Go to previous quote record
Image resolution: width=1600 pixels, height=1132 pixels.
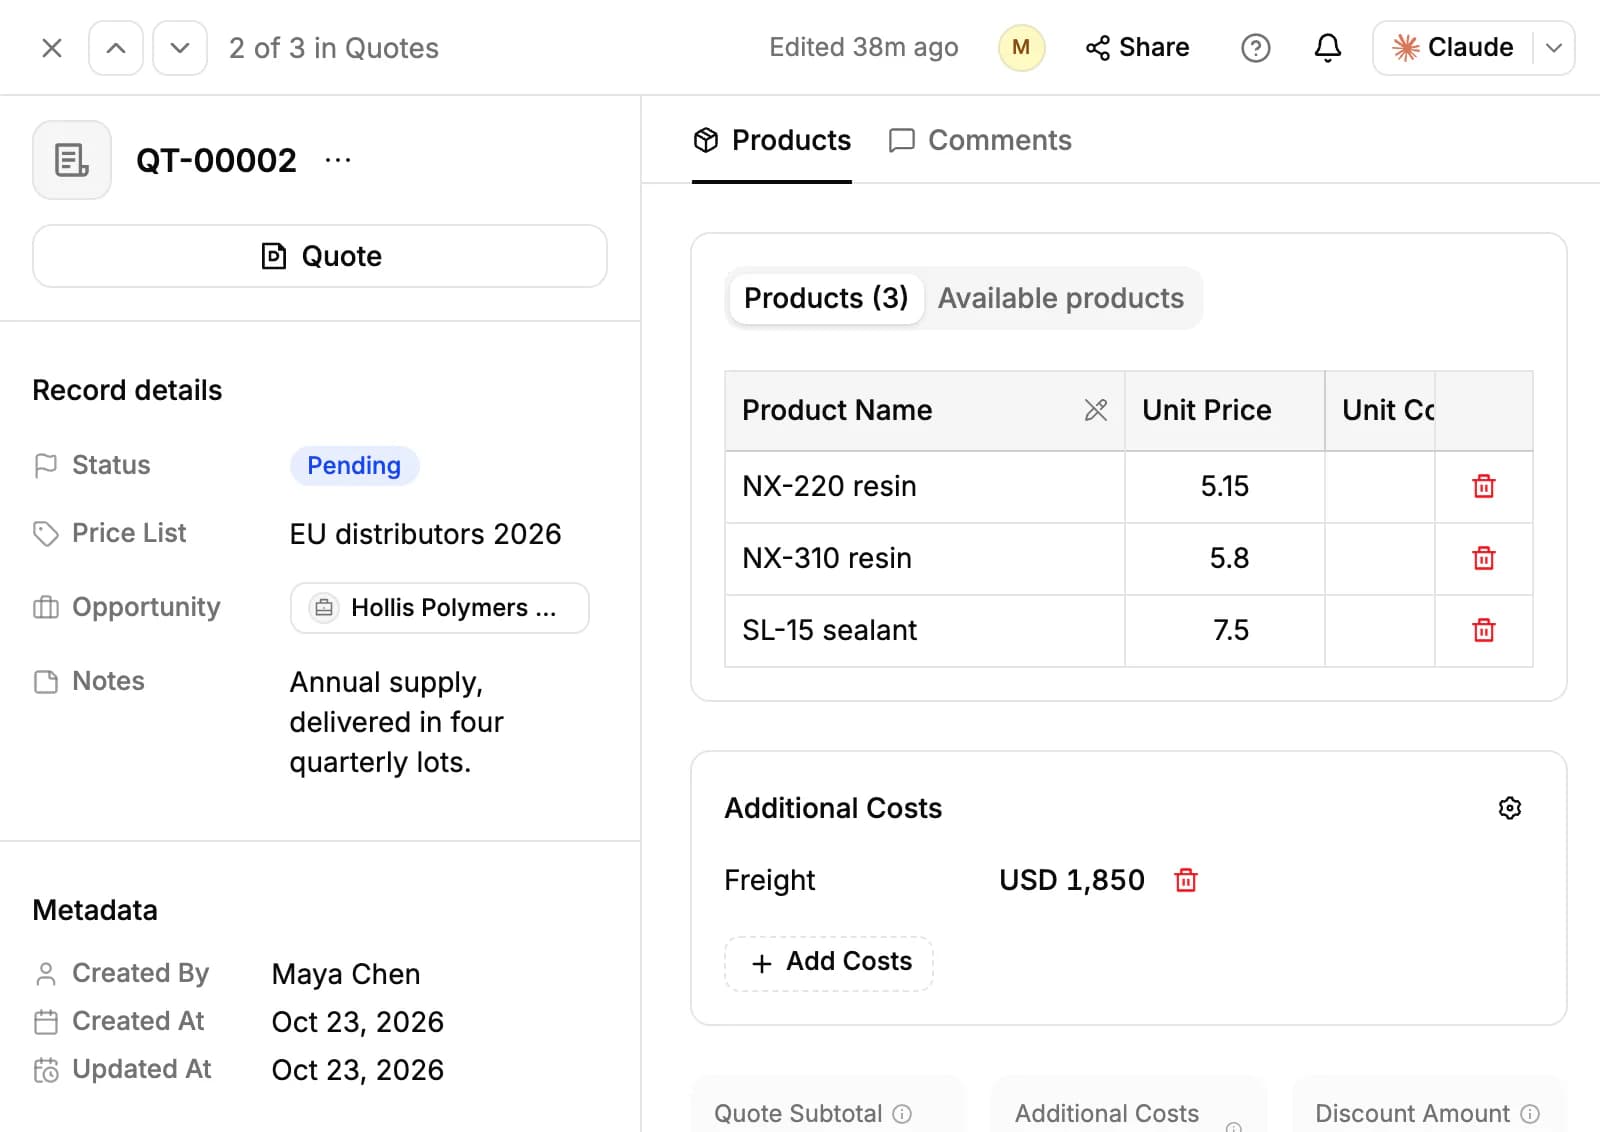116,48
